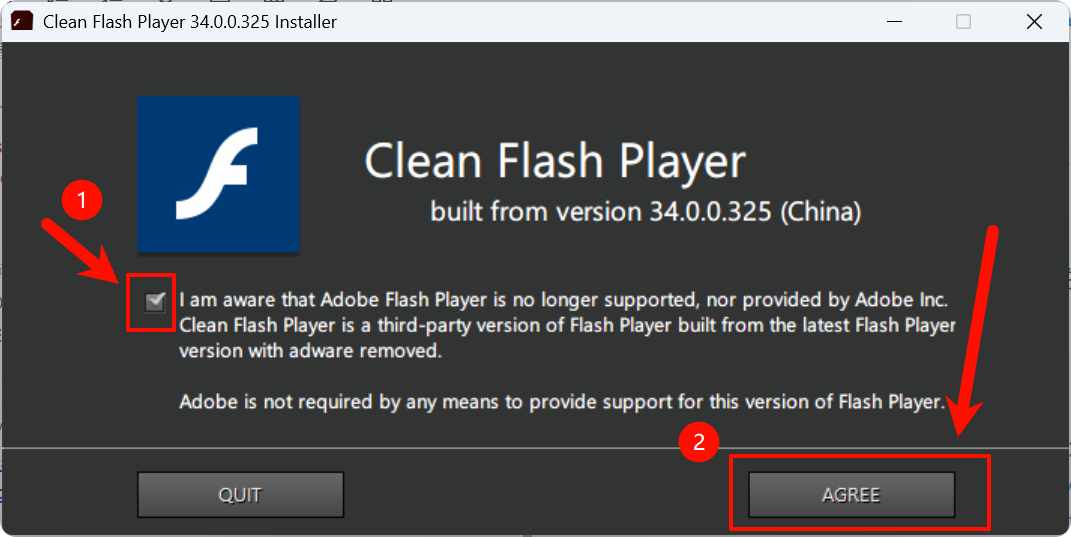Click the "Clean Flash Player is a third-party version" sentence
Image resolution: width=1071 pixels, height=537 pixels.
point(567,326)
